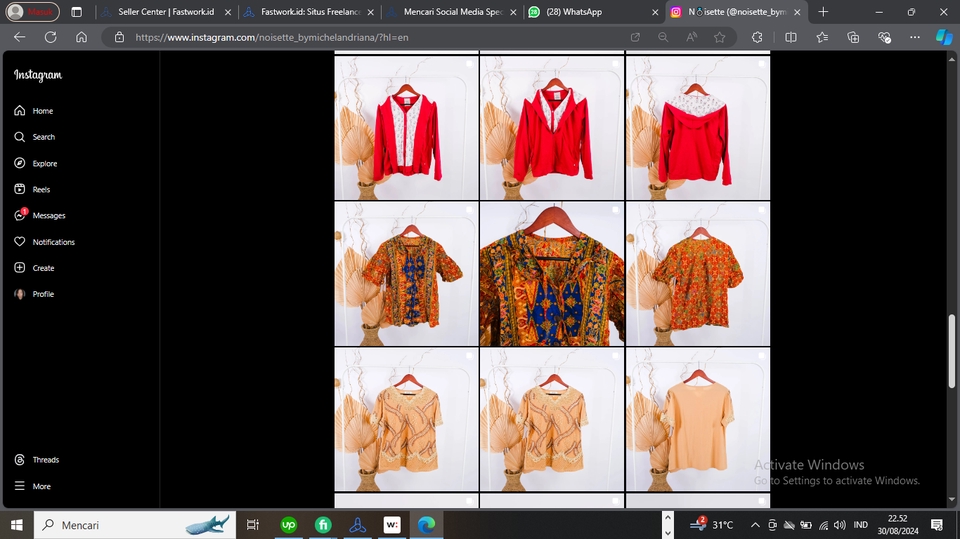Click the Instagram logo
This screenshot has height=539, width=960.
[38, 75]
